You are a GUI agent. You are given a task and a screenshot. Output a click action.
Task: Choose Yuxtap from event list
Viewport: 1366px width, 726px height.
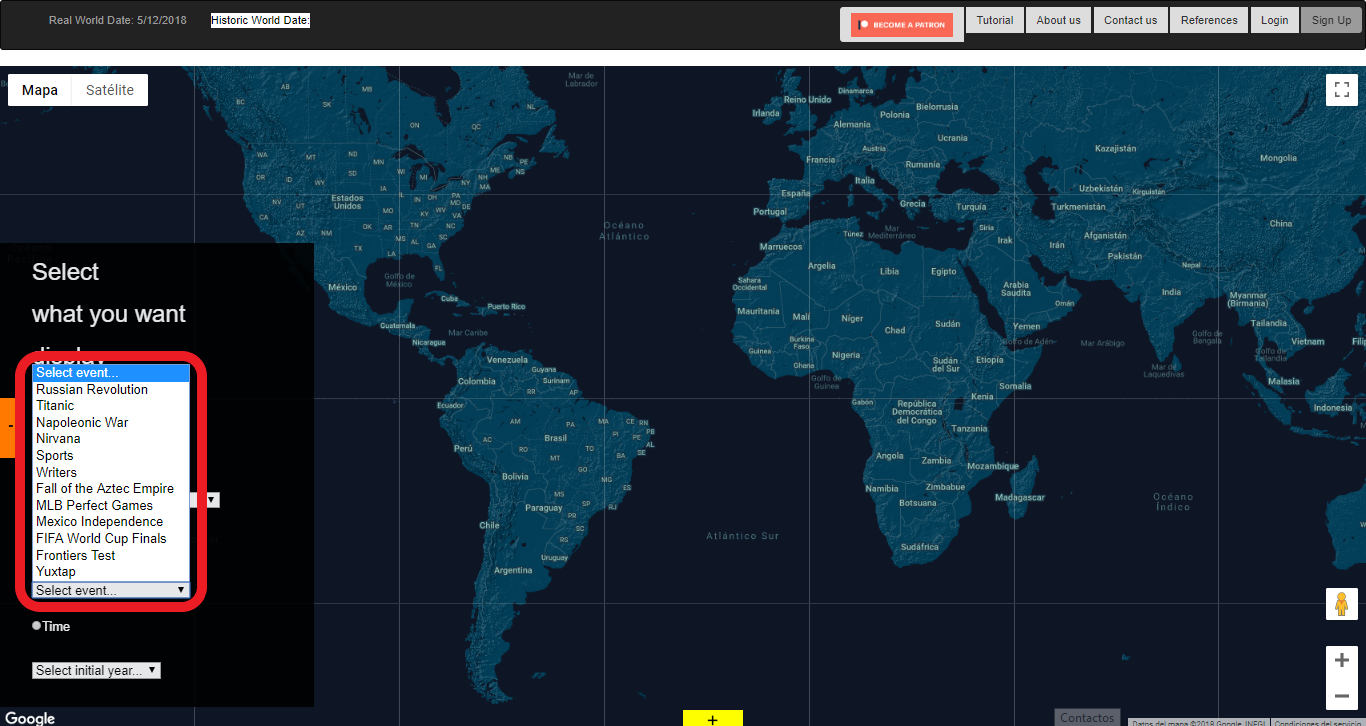point(110,572)
